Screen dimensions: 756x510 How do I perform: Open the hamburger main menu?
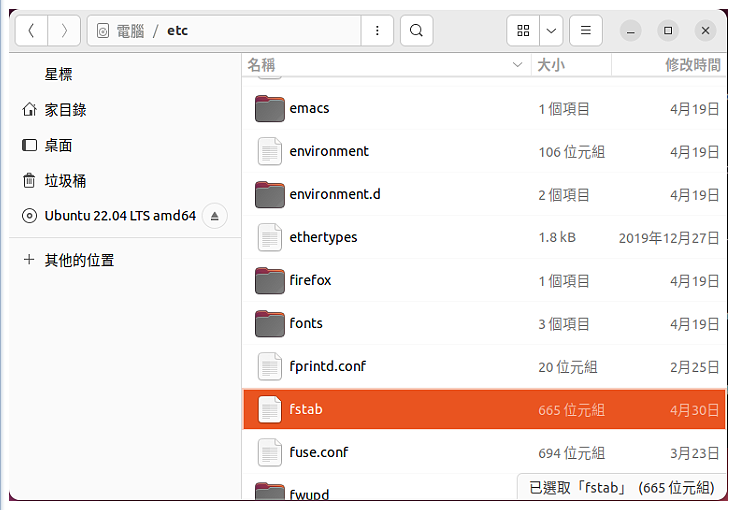(x=585, y=31)
